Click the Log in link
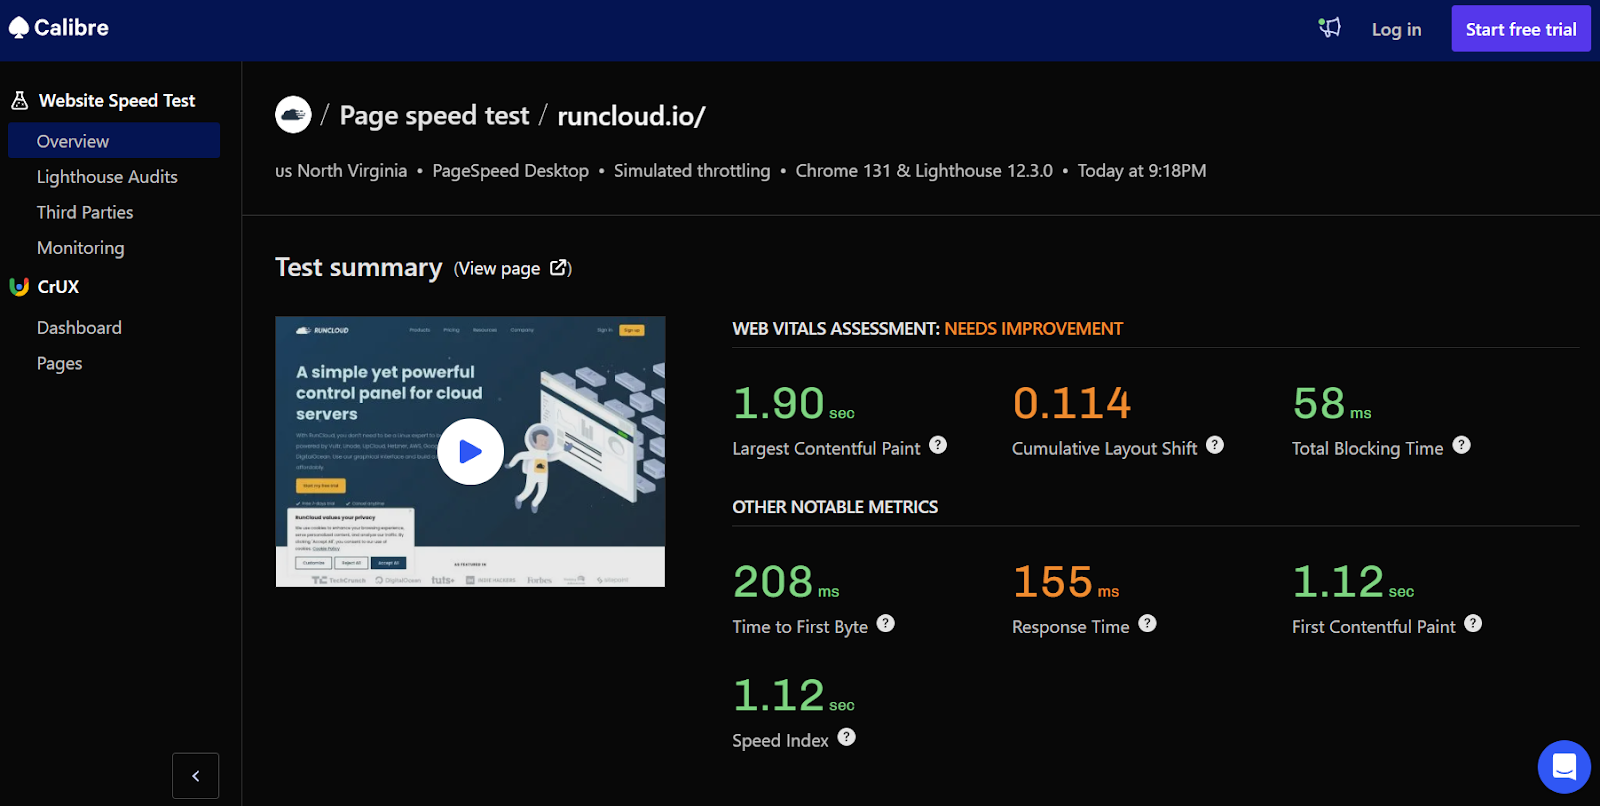1600x806 pixels. pos(1396,29)
